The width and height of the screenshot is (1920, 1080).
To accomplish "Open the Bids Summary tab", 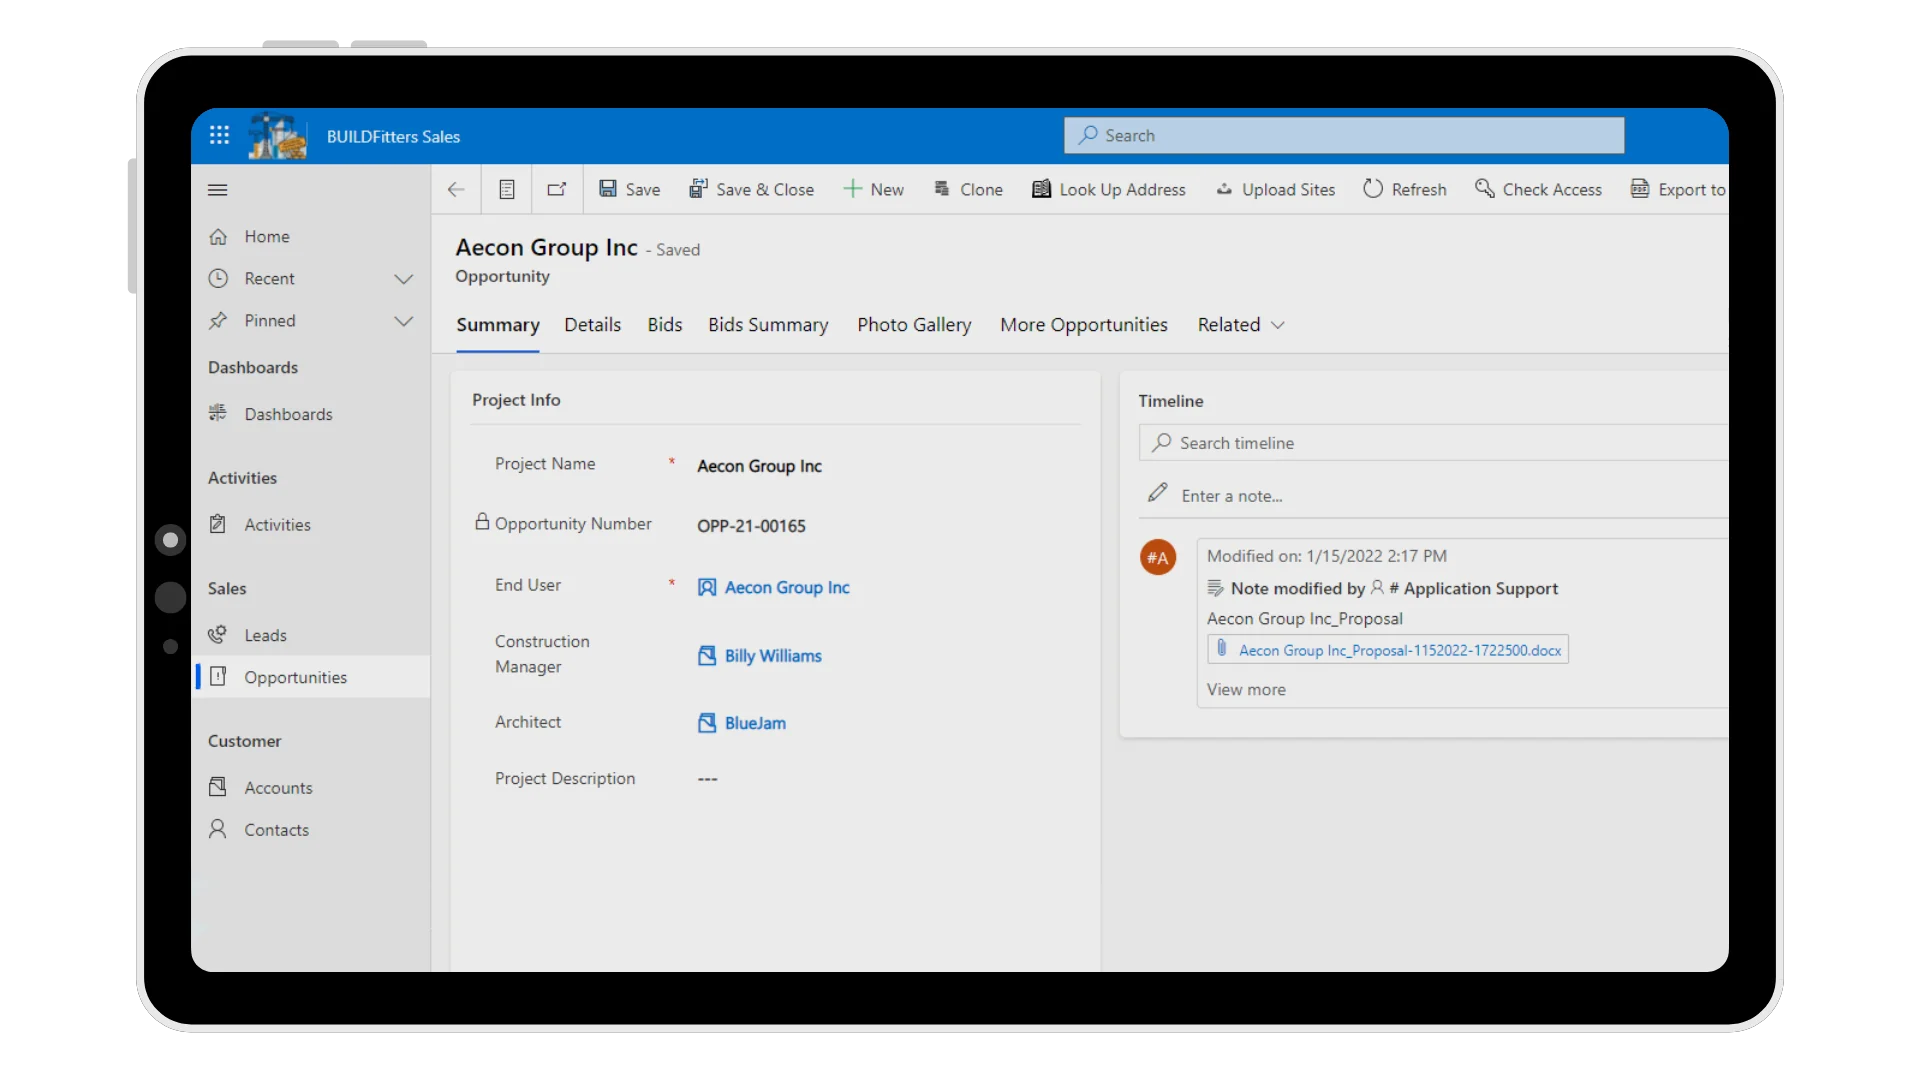I will [x=768, y=325].
